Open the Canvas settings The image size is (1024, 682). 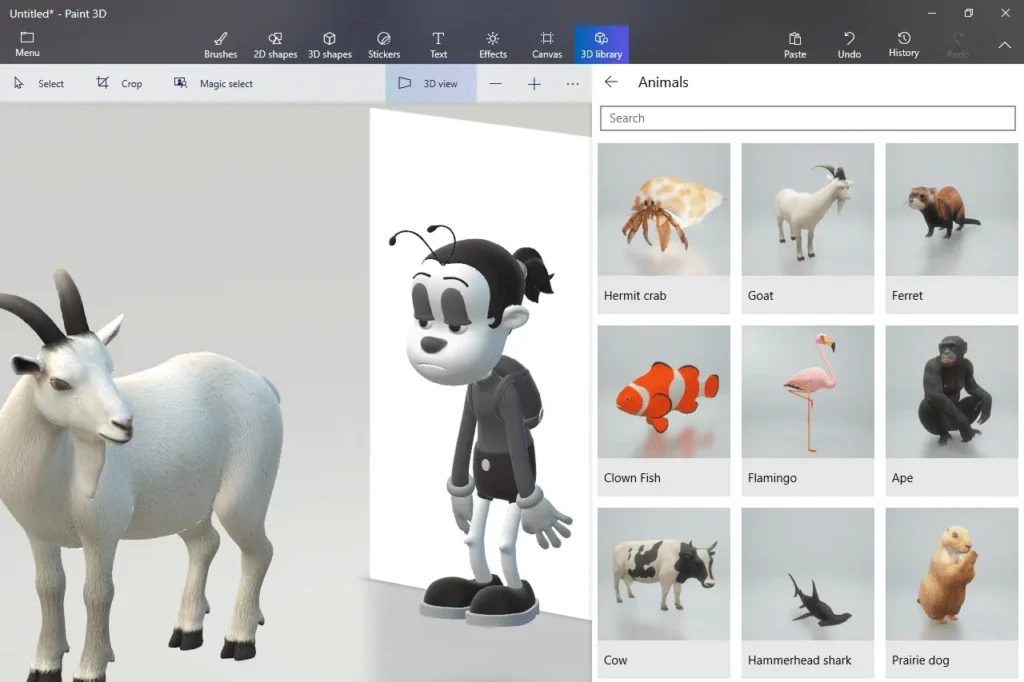[x=547, y=45]
